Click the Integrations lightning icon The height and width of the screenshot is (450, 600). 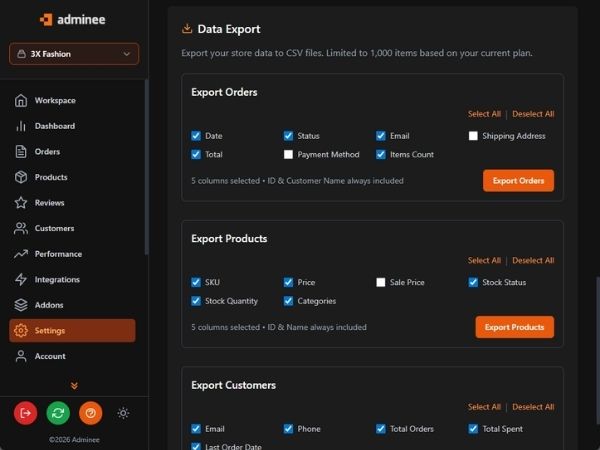[21, 279]
